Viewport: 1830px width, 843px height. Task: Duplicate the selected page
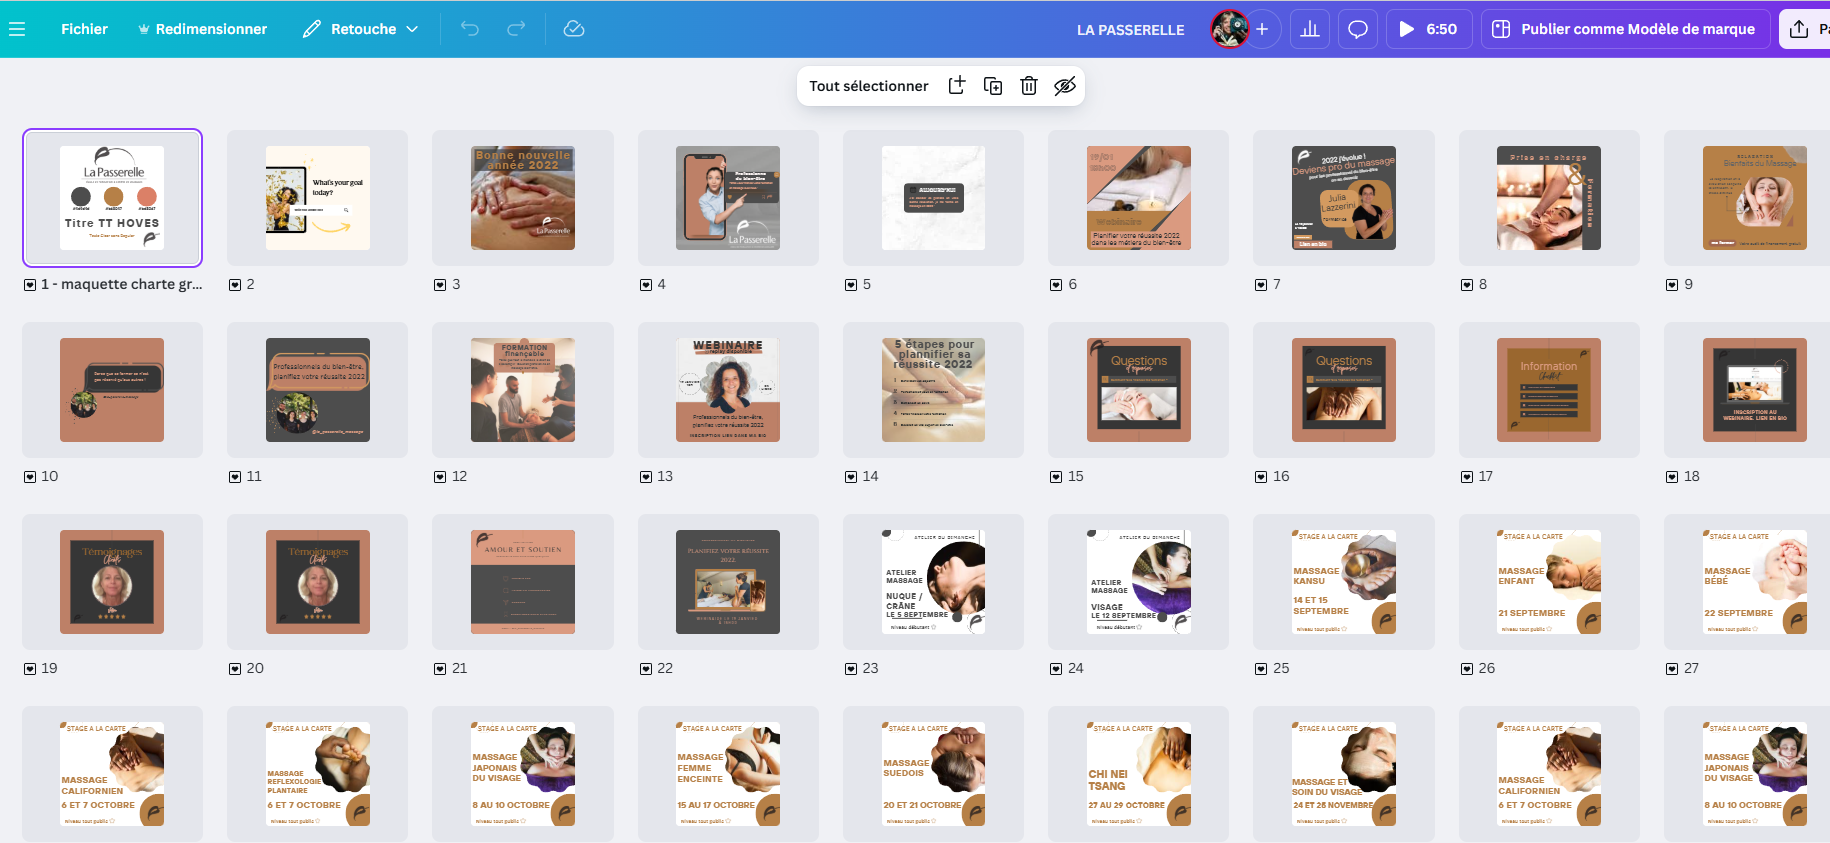coord(993,86)
